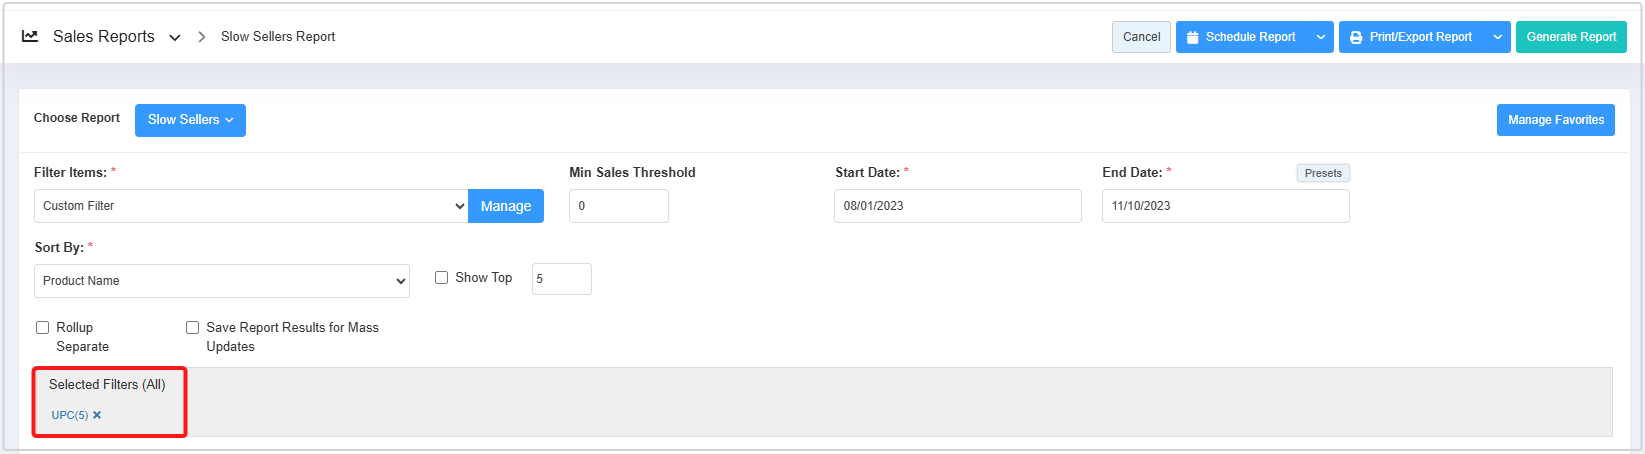Image resolution: width=1645 pixels, height=454 pixels.
Task: Open Manage Favorites
Action: tap(1555, 120)
